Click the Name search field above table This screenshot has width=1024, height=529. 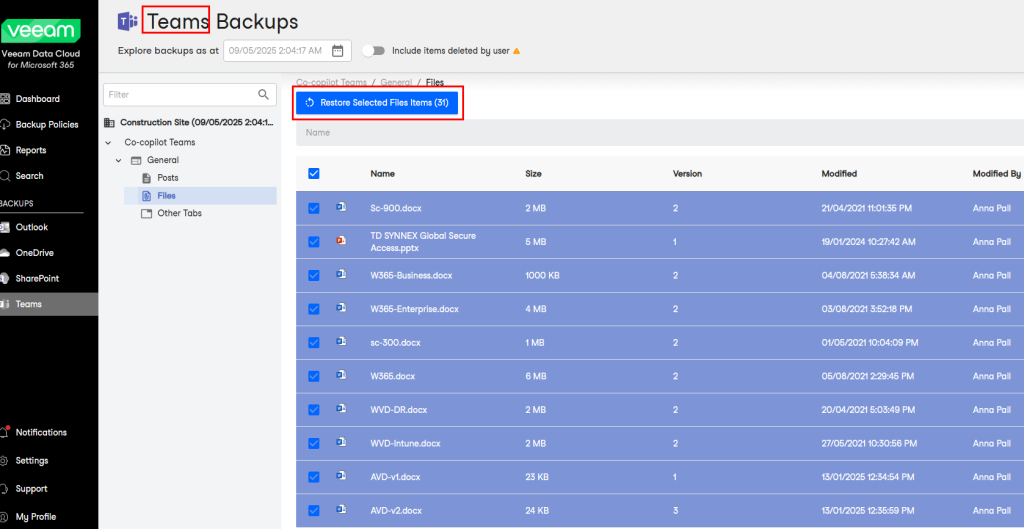(x=660, y=133)
